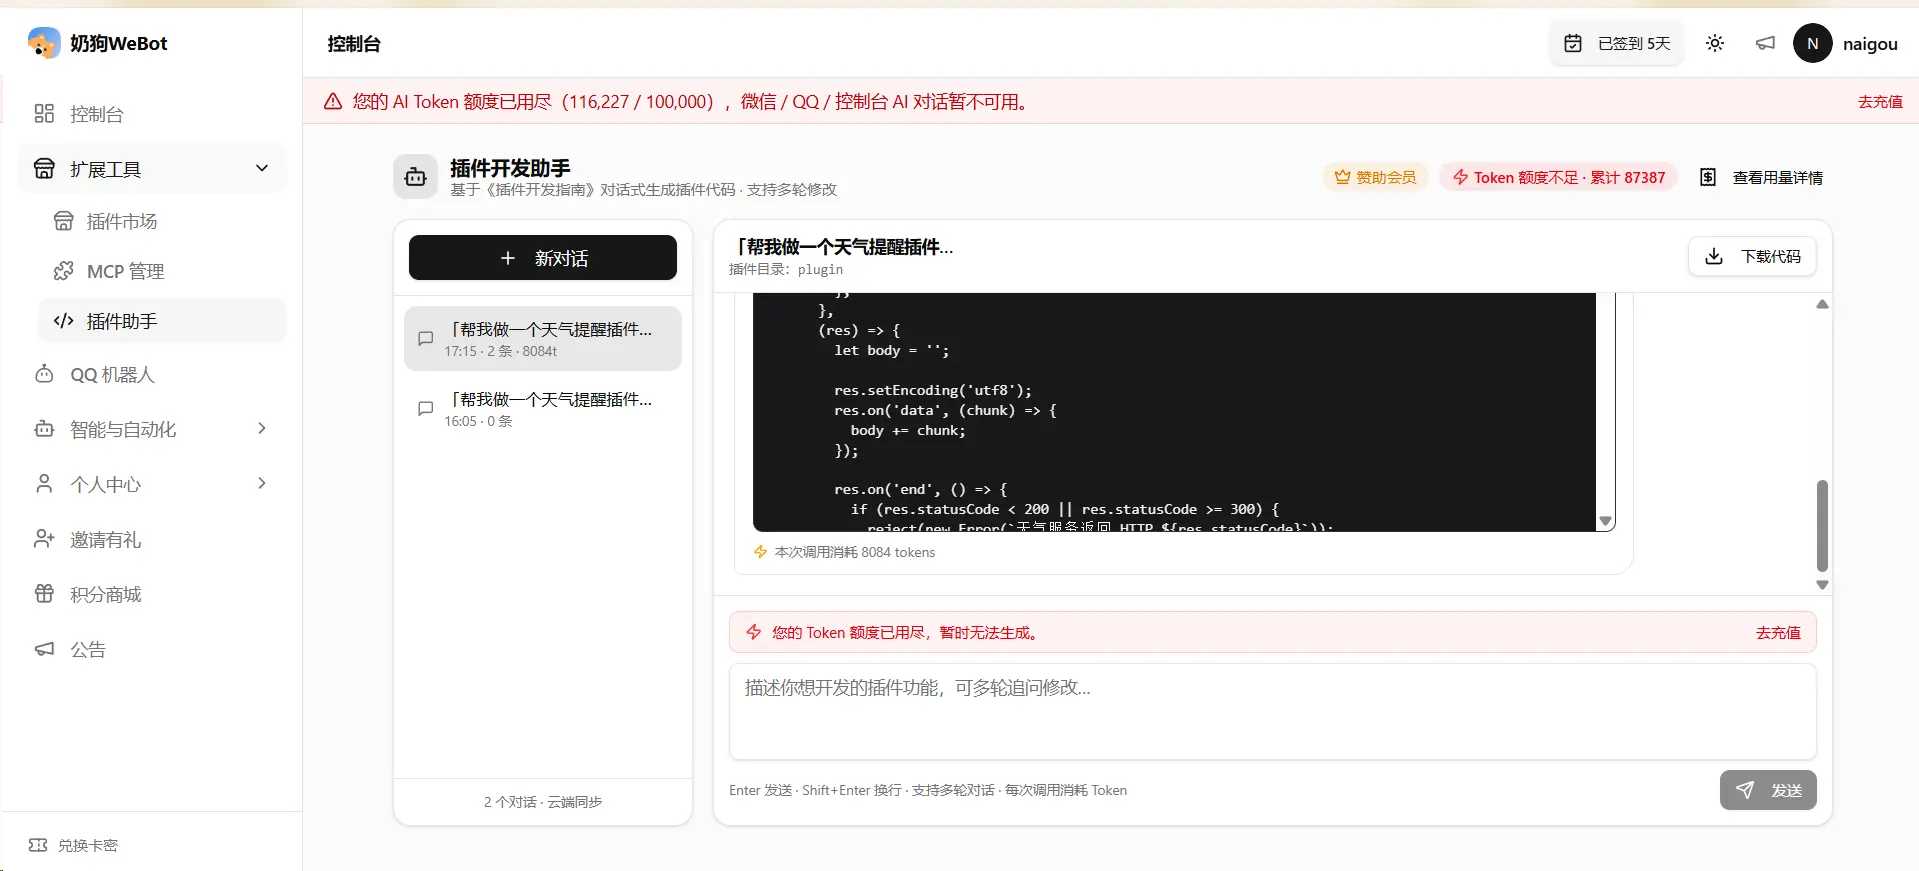1919x871 pixels.
Task: Click the 赞助会员 badge
Action: click(x=1375, y=177)
